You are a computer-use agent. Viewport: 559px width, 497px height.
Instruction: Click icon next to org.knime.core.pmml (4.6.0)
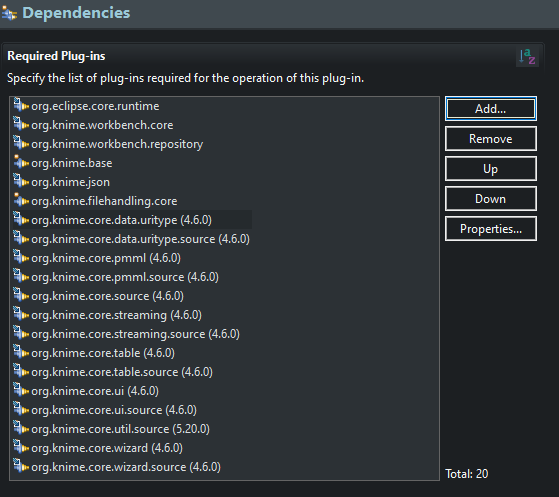pyautogui.click(x=21, y=257)
